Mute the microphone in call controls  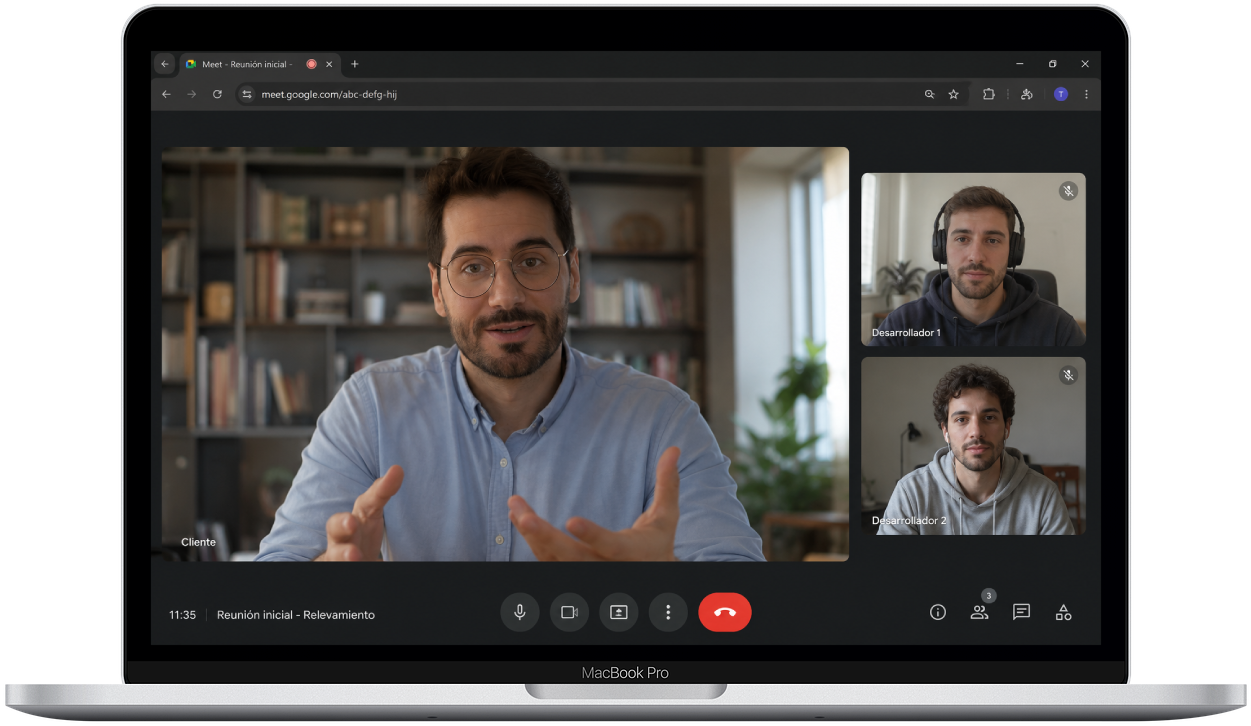pyautogui.click(x=519, y=612)
